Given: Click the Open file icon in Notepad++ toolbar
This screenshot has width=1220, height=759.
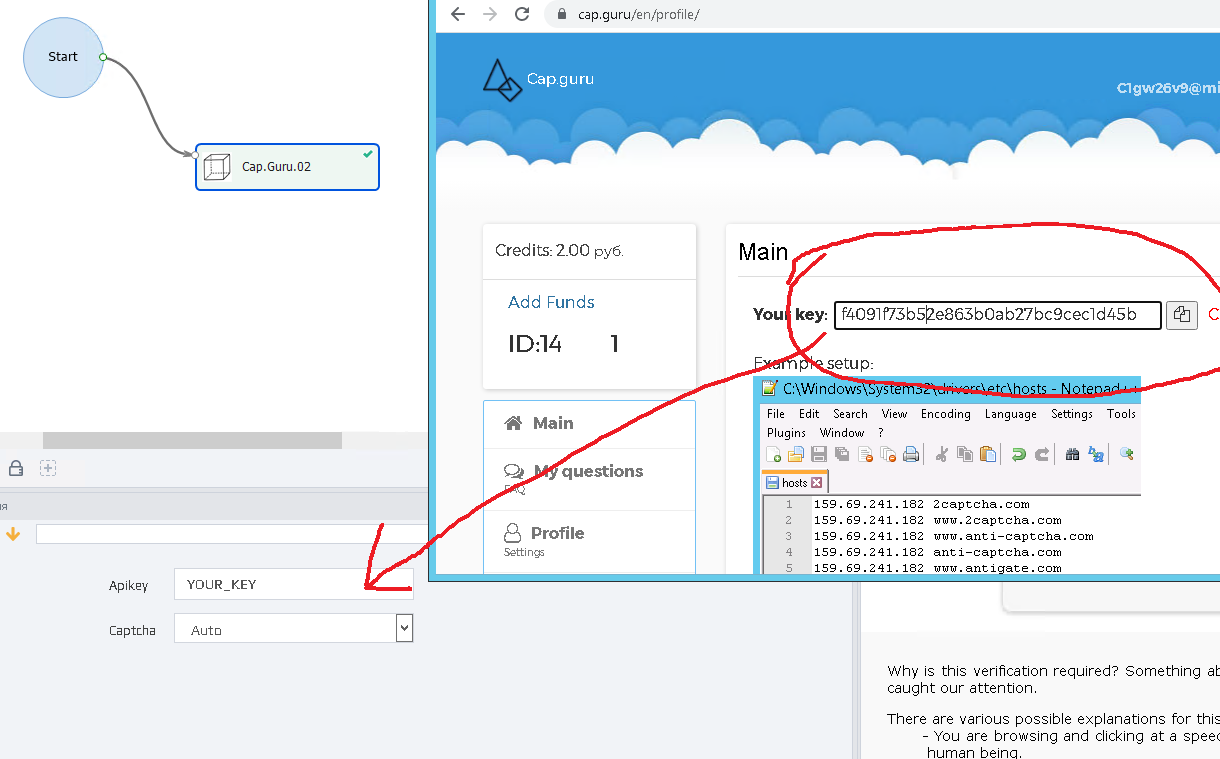Looking at the screenshot, I should [796, 455].
